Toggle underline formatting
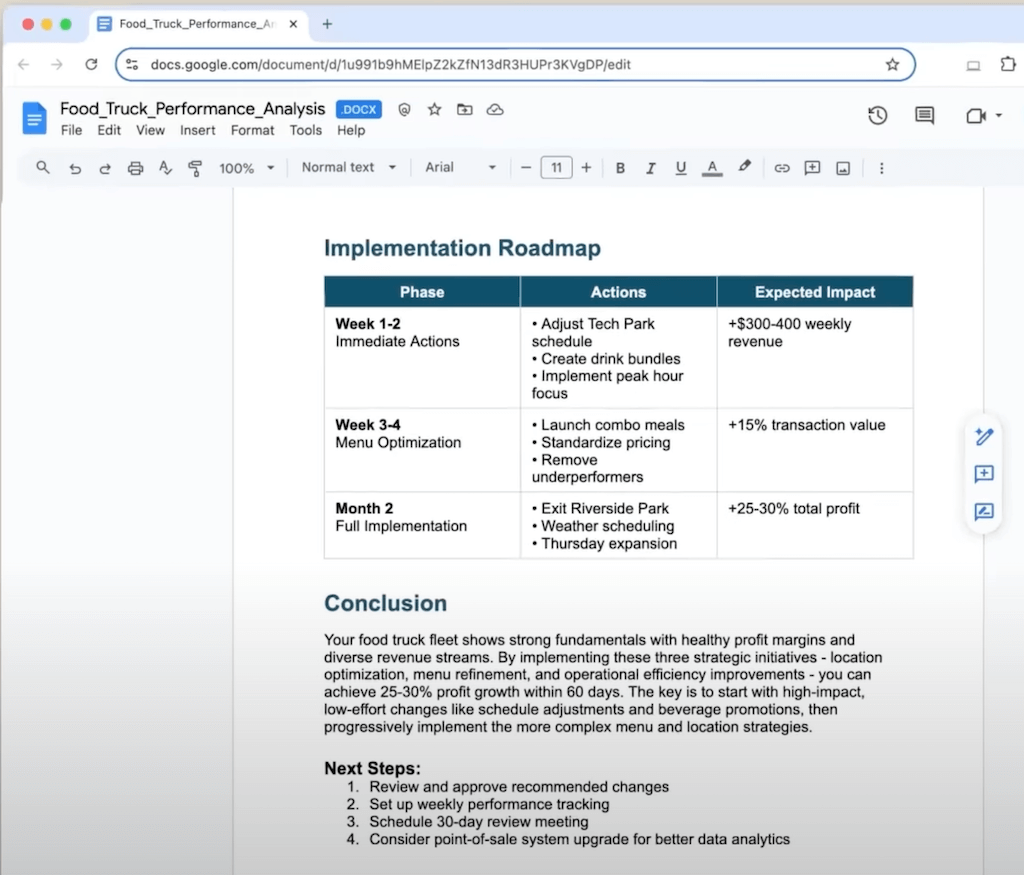Image resolution: width=1024 pixels, height=875 pixels. coord(680,168)
